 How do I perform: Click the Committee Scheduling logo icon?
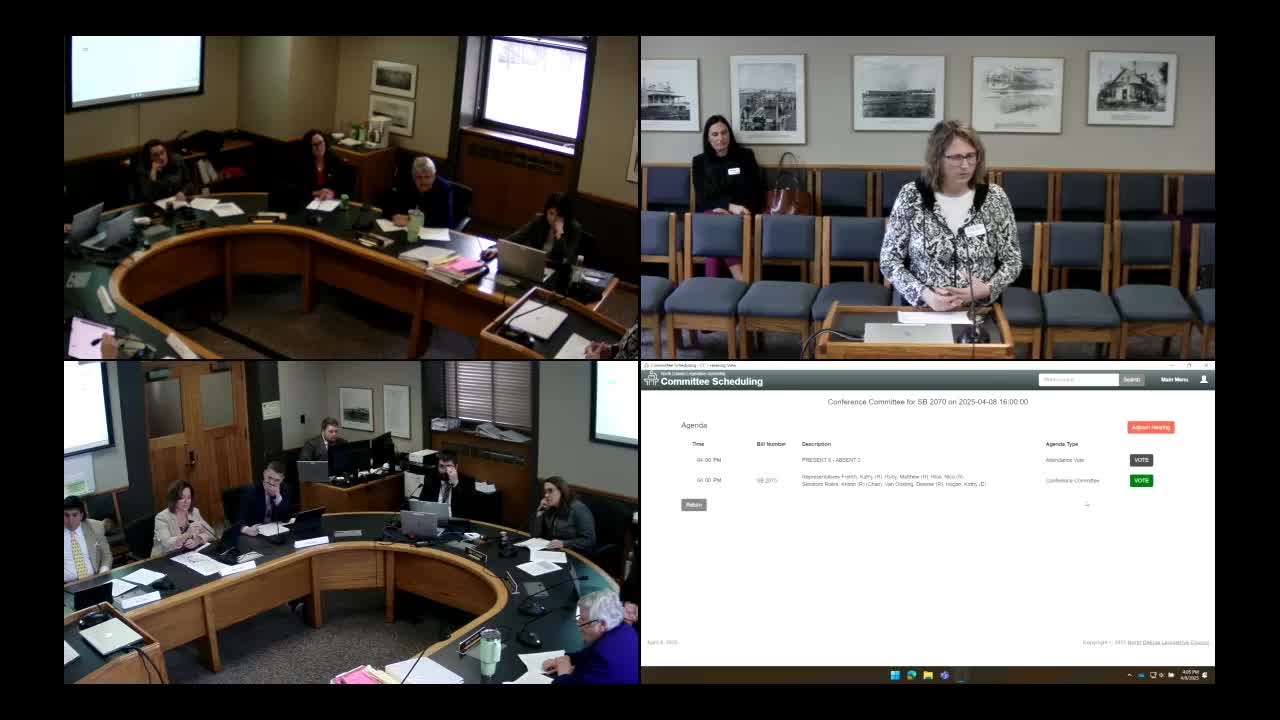(x=651, y=379)
